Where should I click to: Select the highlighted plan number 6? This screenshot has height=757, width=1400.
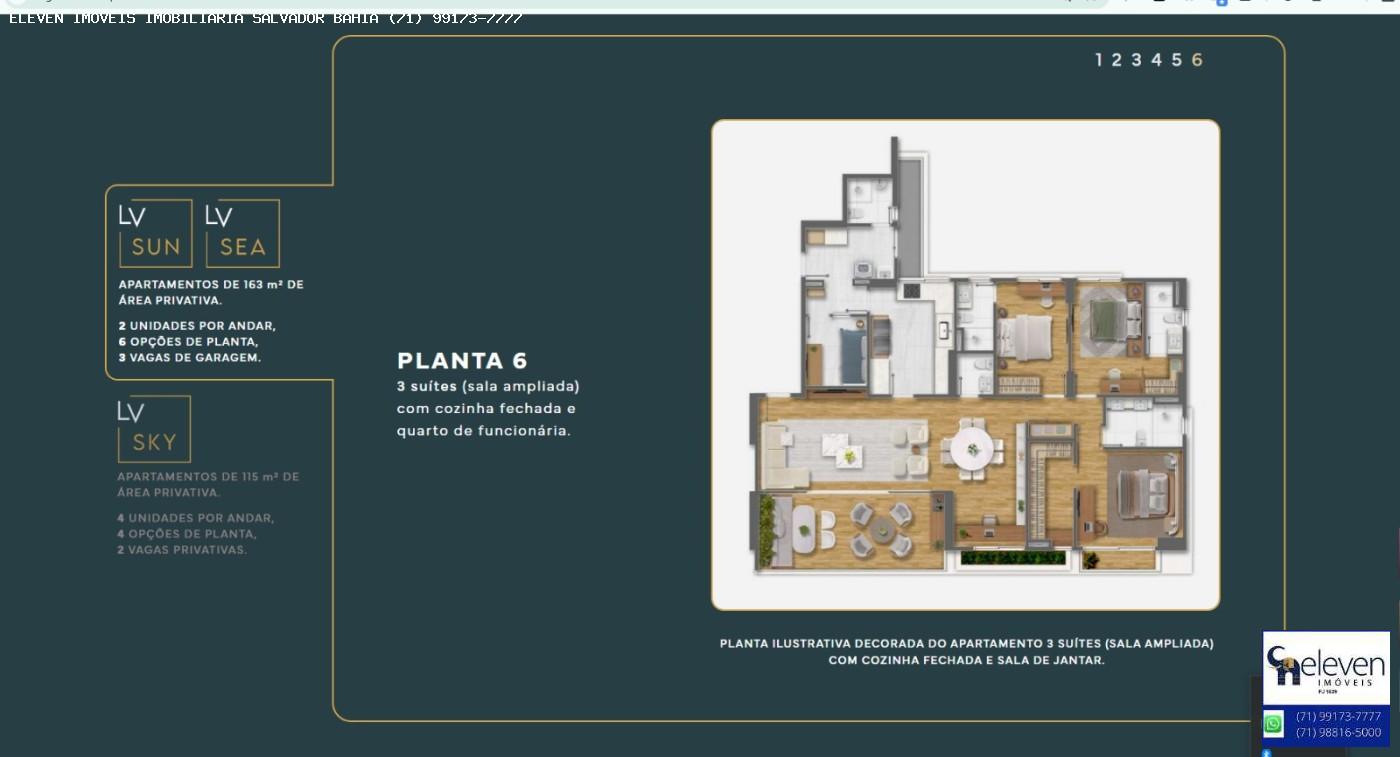click(x=1197, y=60)
